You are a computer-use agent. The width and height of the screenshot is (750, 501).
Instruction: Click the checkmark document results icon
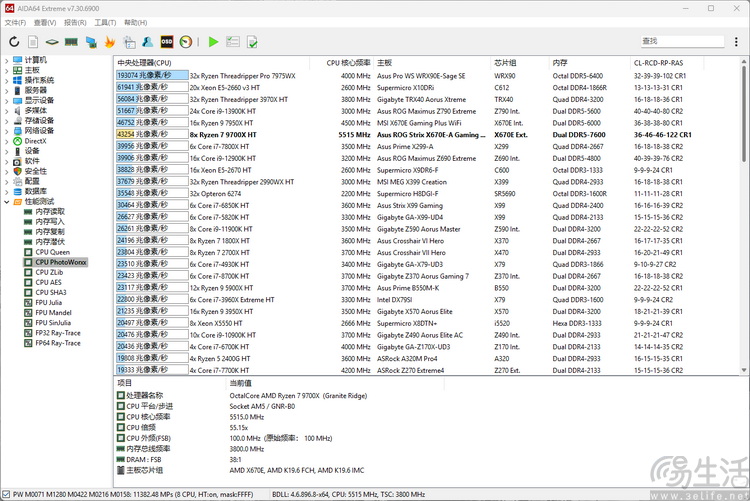253,42
